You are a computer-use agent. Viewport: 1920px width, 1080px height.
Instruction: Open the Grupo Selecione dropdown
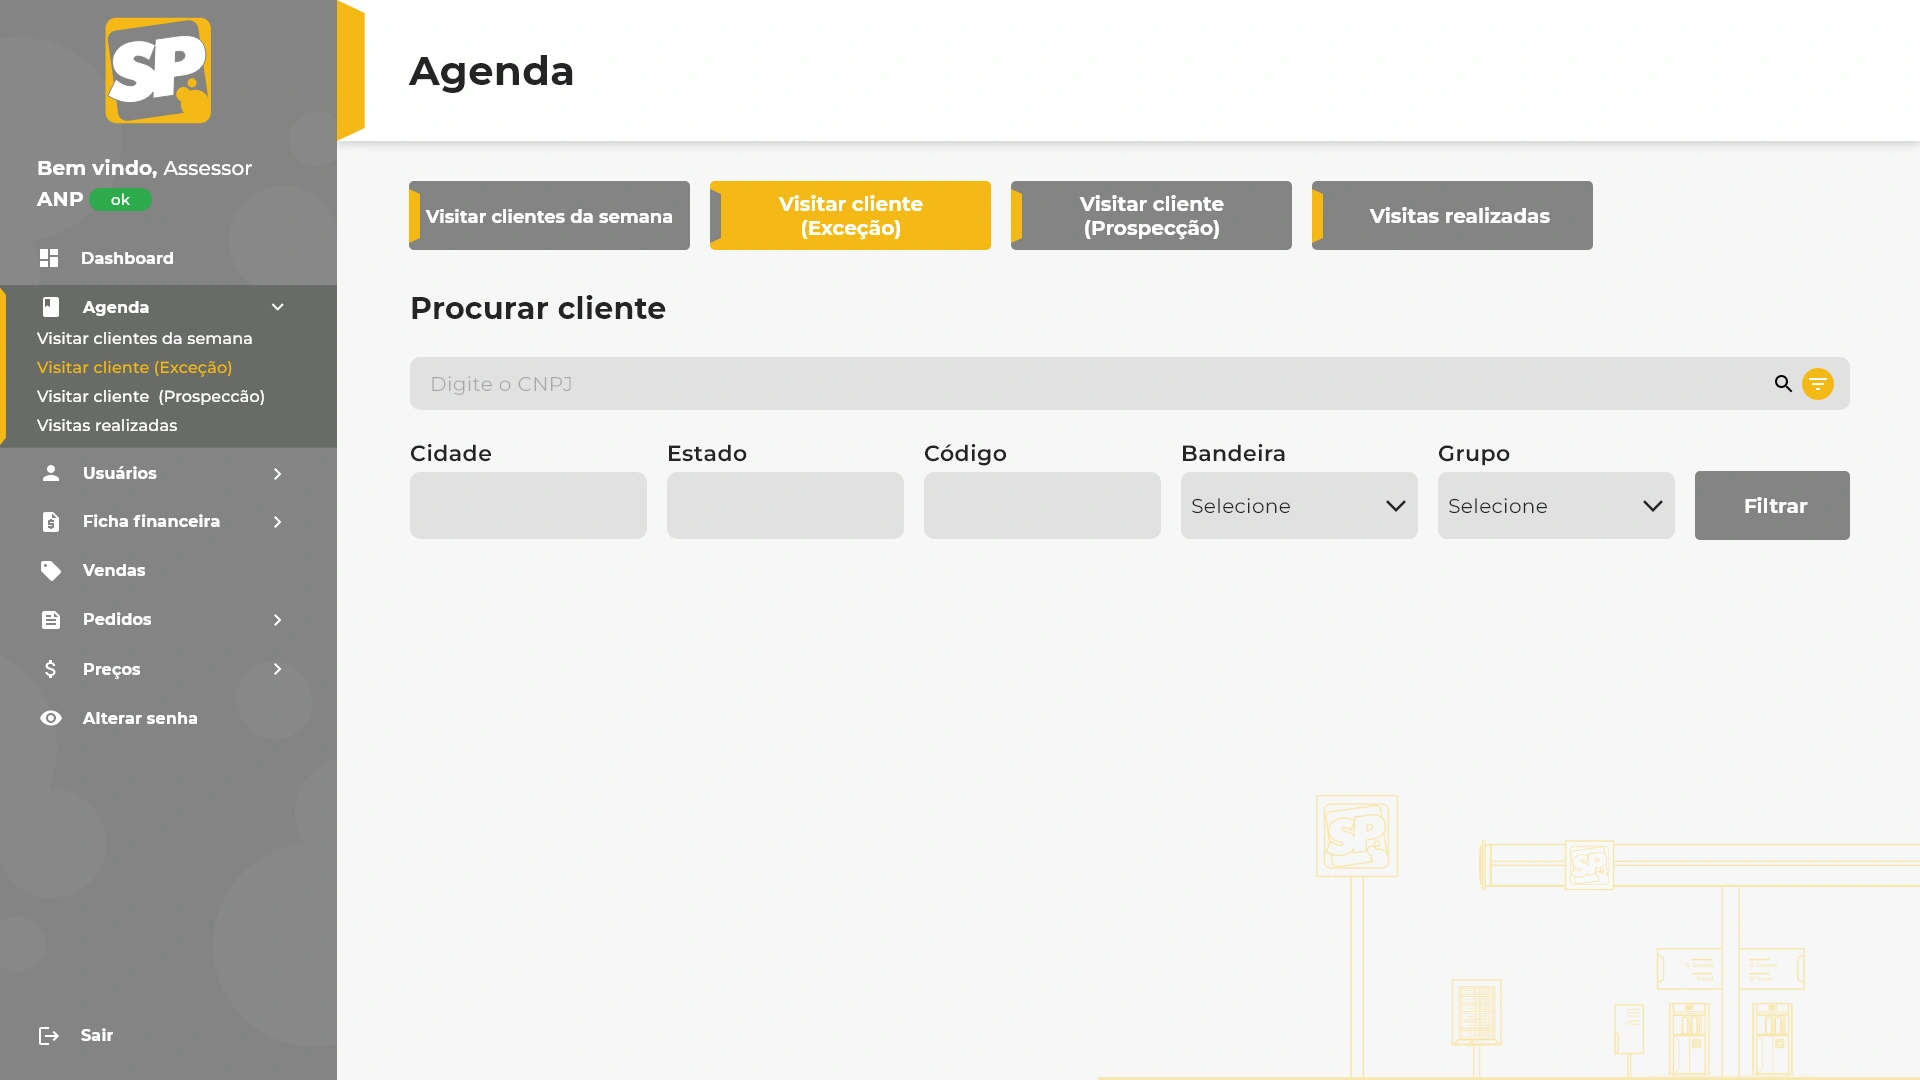(x=1555, y=506)
